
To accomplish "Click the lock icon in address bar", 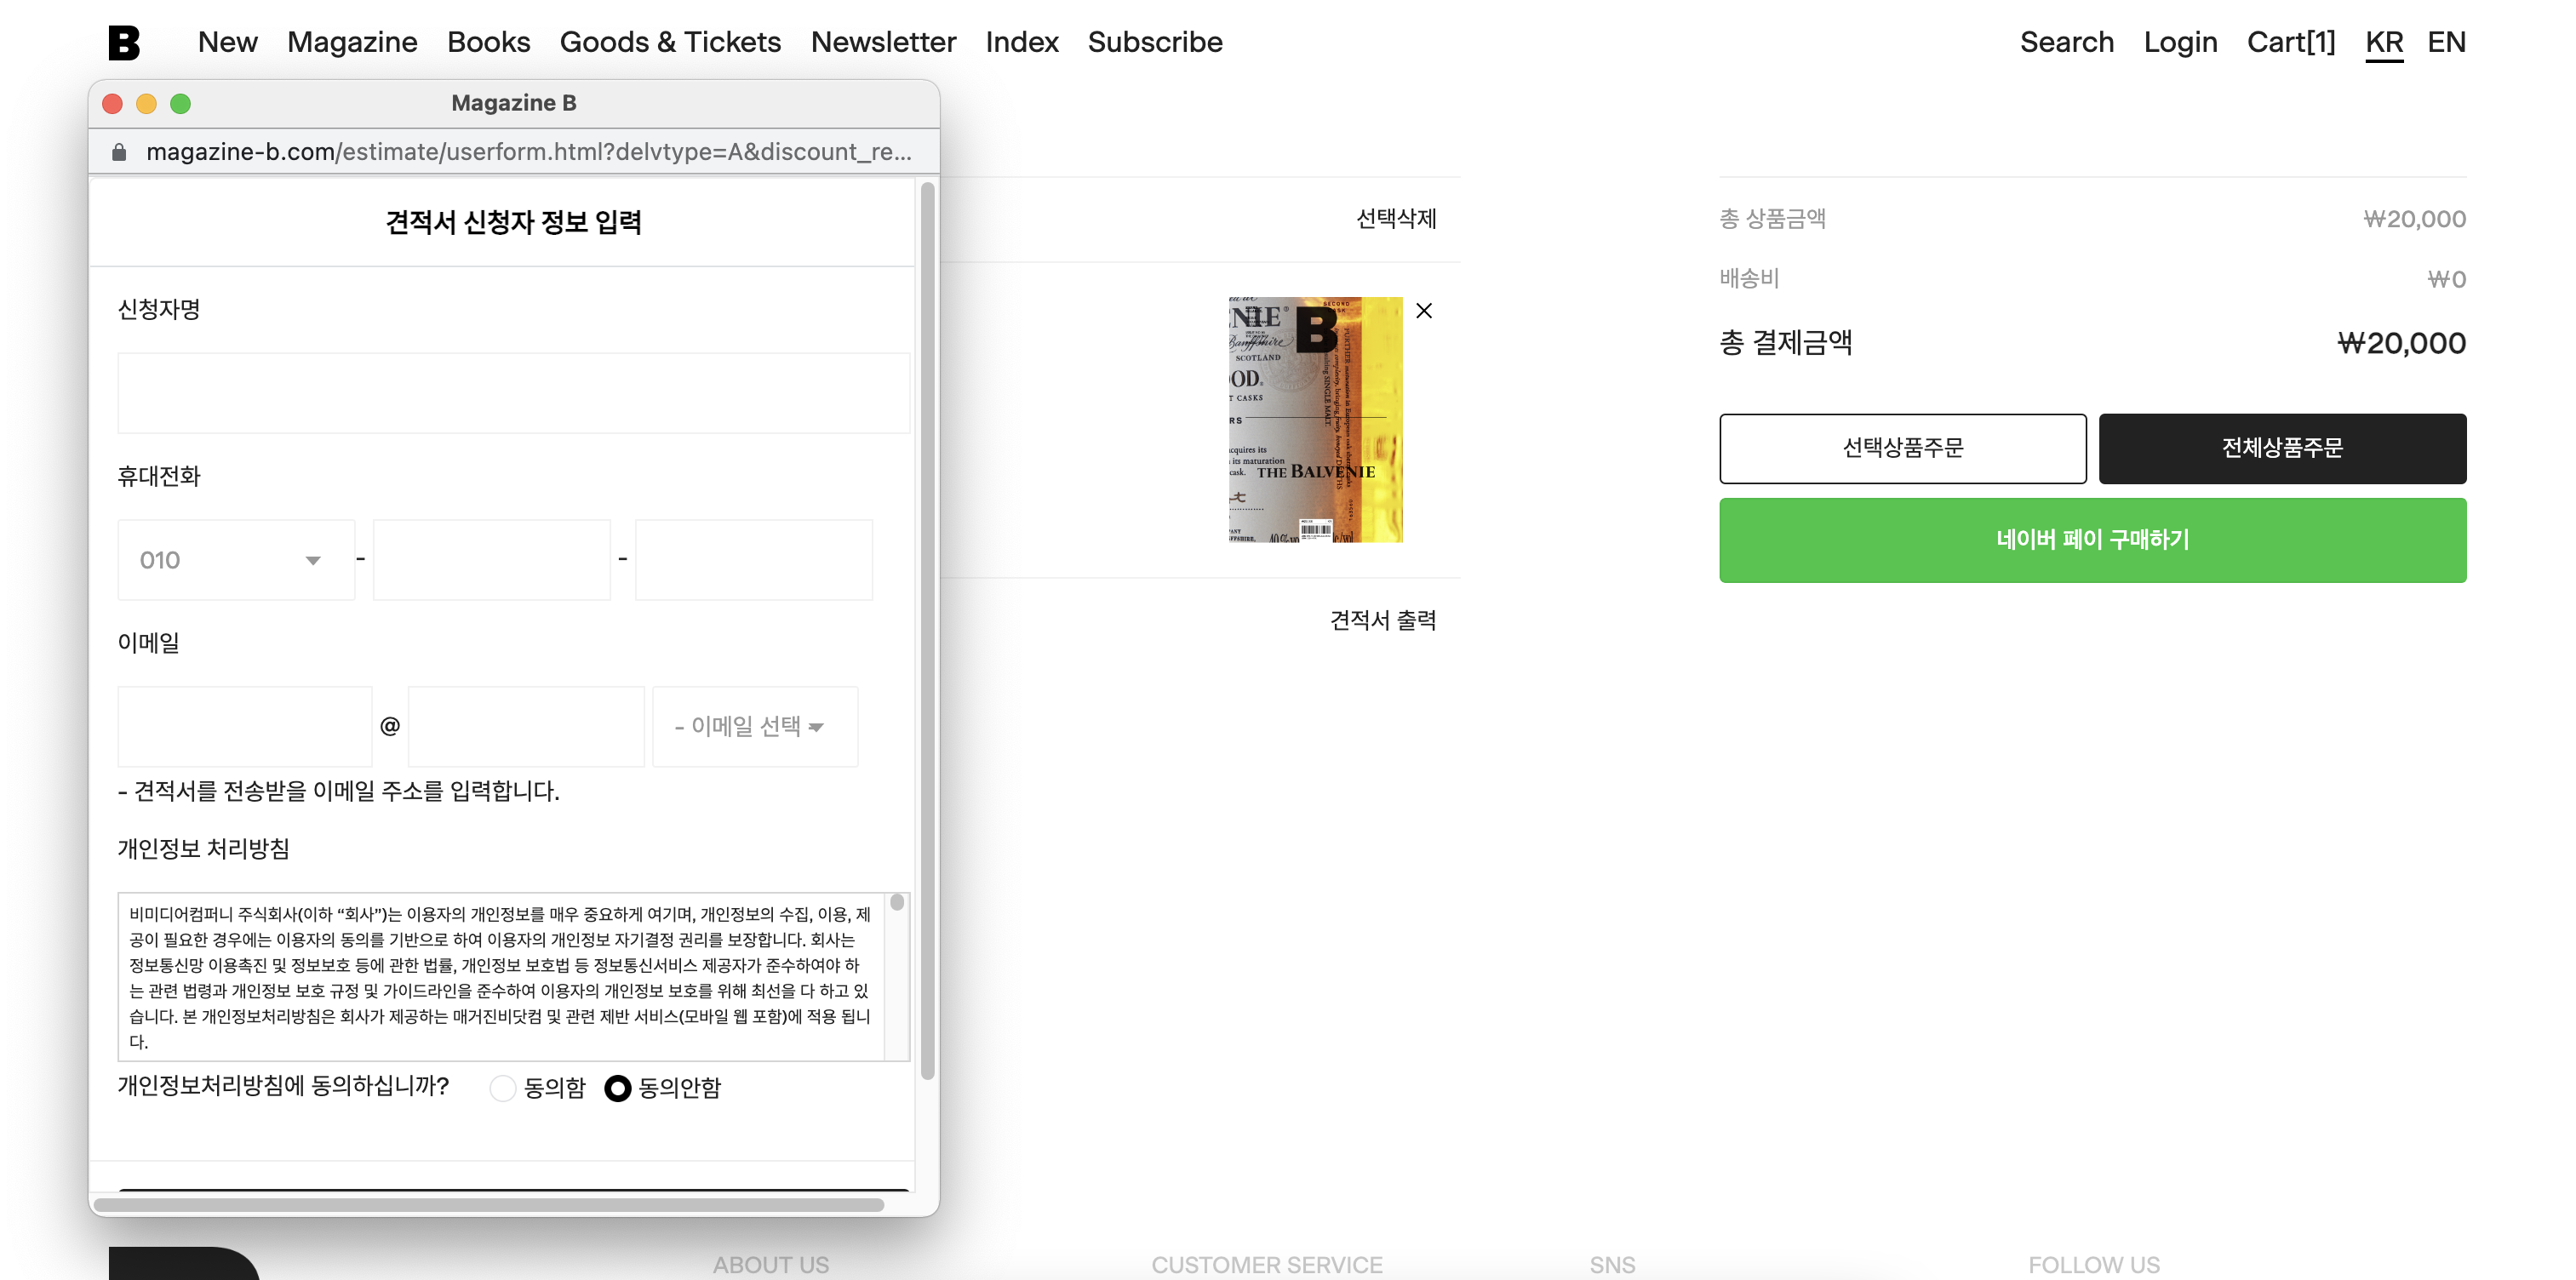I will point(119,152).
